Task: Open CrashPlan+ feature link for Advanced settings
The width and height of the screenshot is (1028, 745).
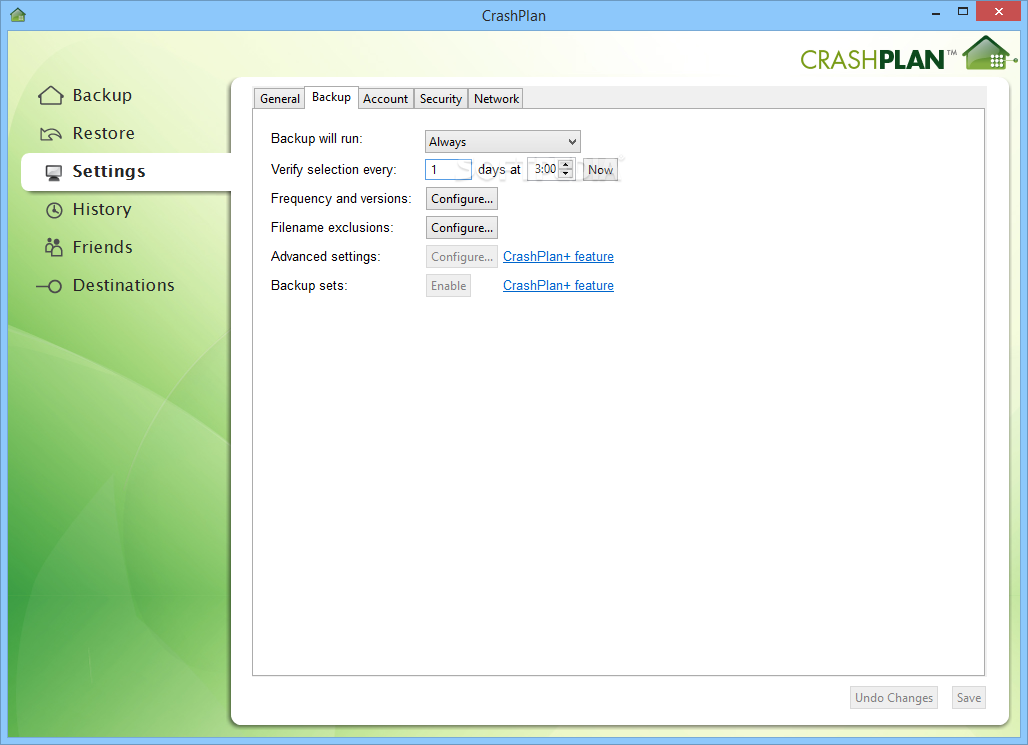Action: 558,256
